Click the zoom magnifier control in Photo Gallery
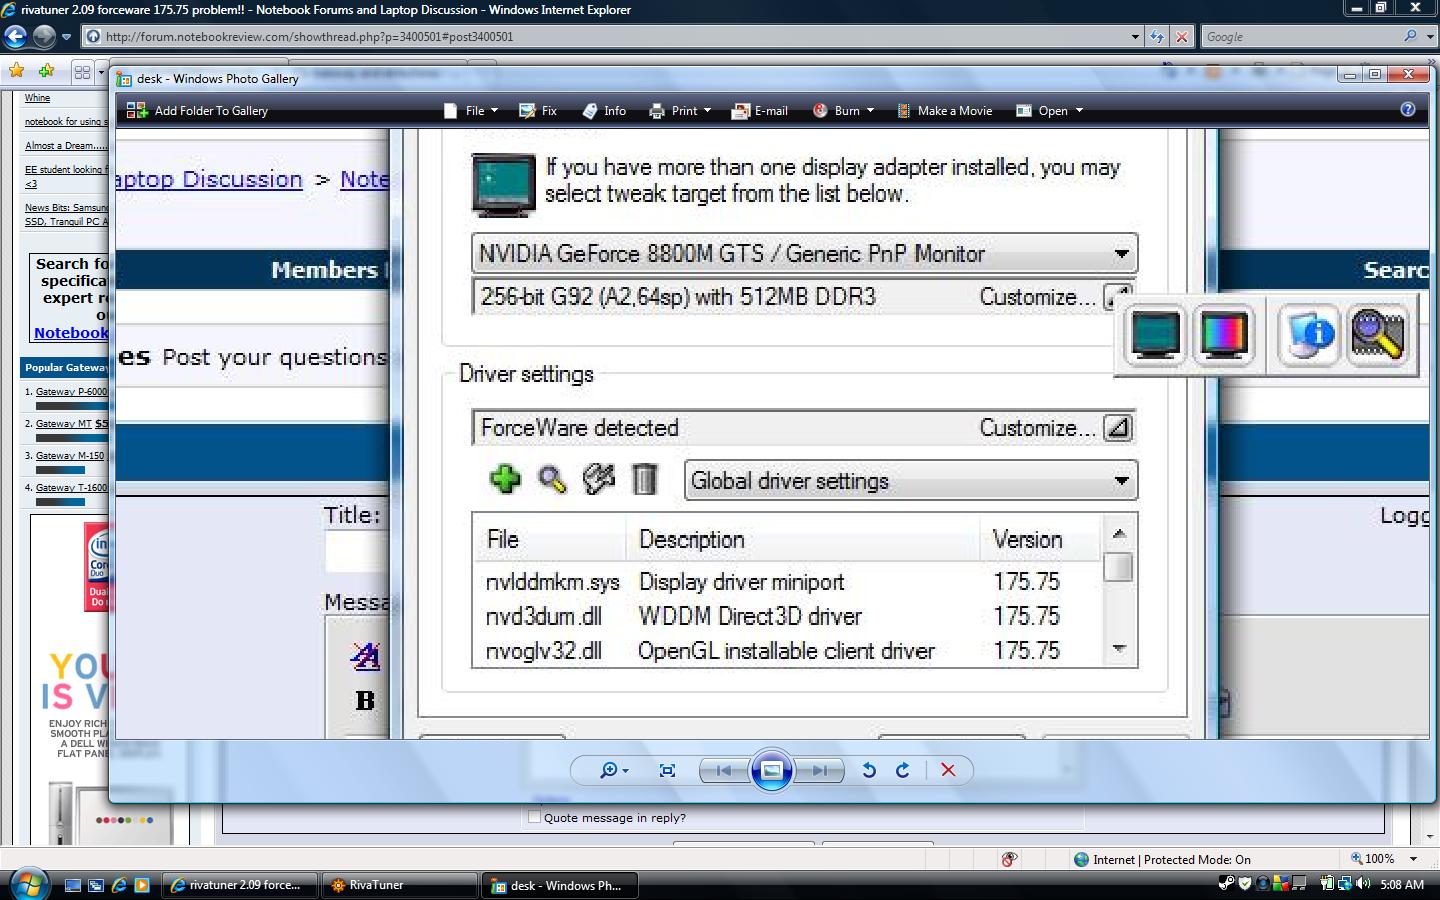The image size is (1440, 900). [613, 770]
